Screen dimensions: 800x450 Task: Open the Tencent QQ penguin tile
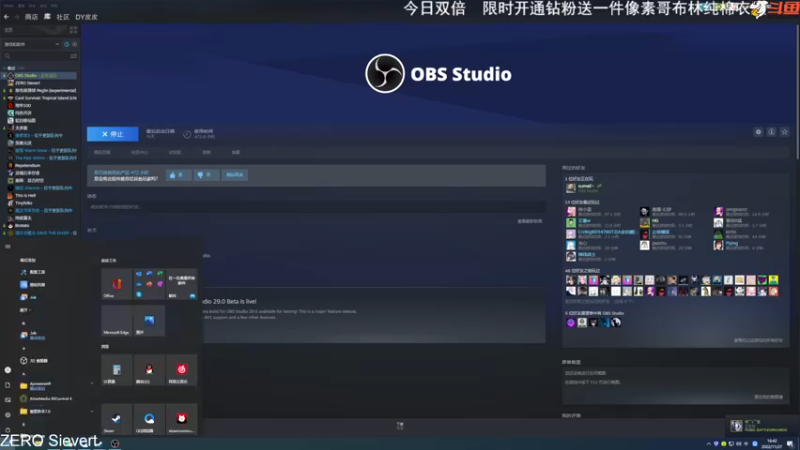pyautogui.click(x=149, y=369)
